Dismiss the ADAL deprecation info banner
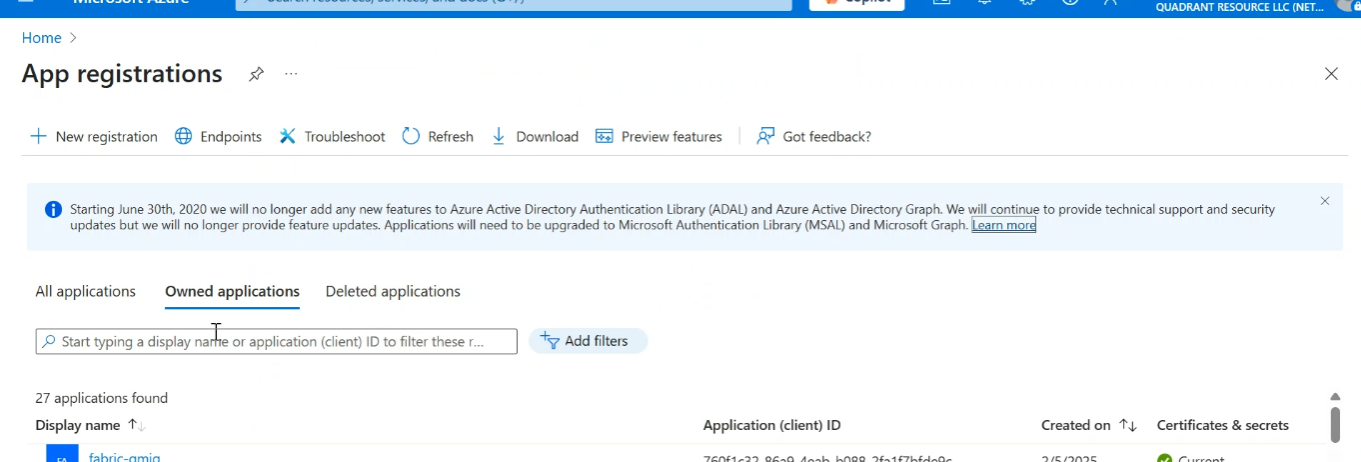This screenshot has height=462, width=1361. pyautogui.click(x=1325, y=201)
